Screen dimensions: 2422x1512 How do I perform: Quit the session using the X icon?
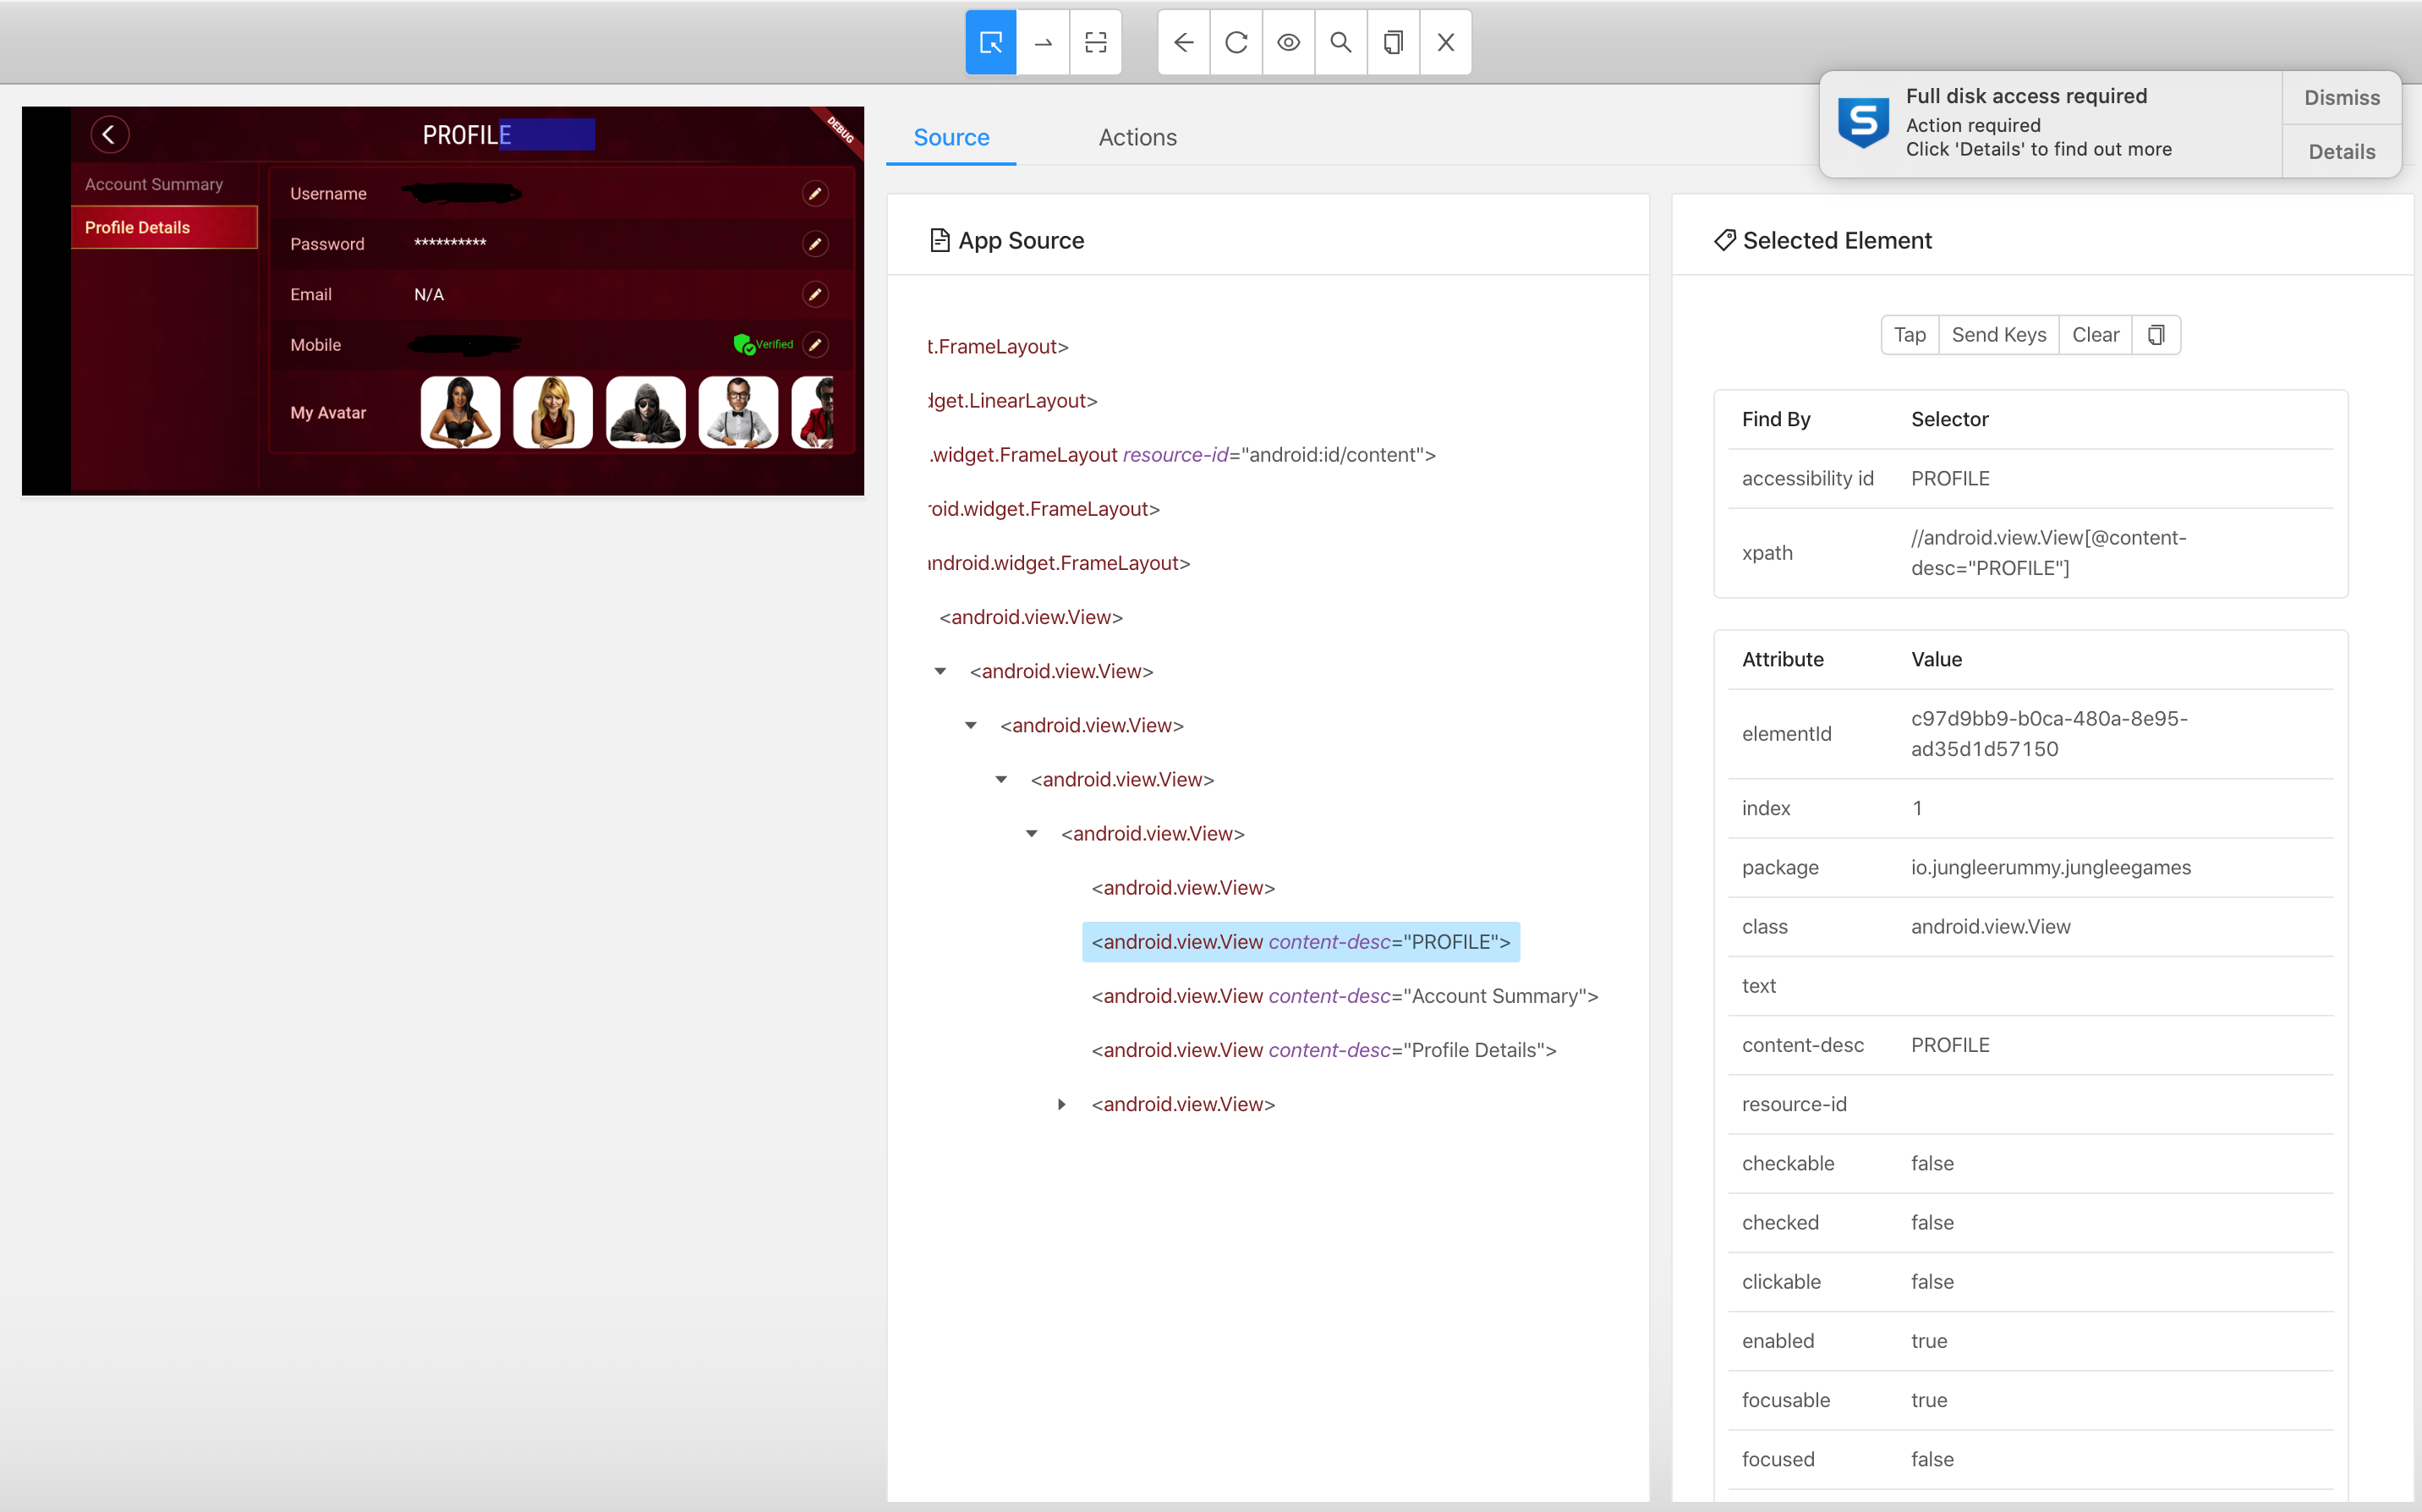click(x=1444, y=42)
